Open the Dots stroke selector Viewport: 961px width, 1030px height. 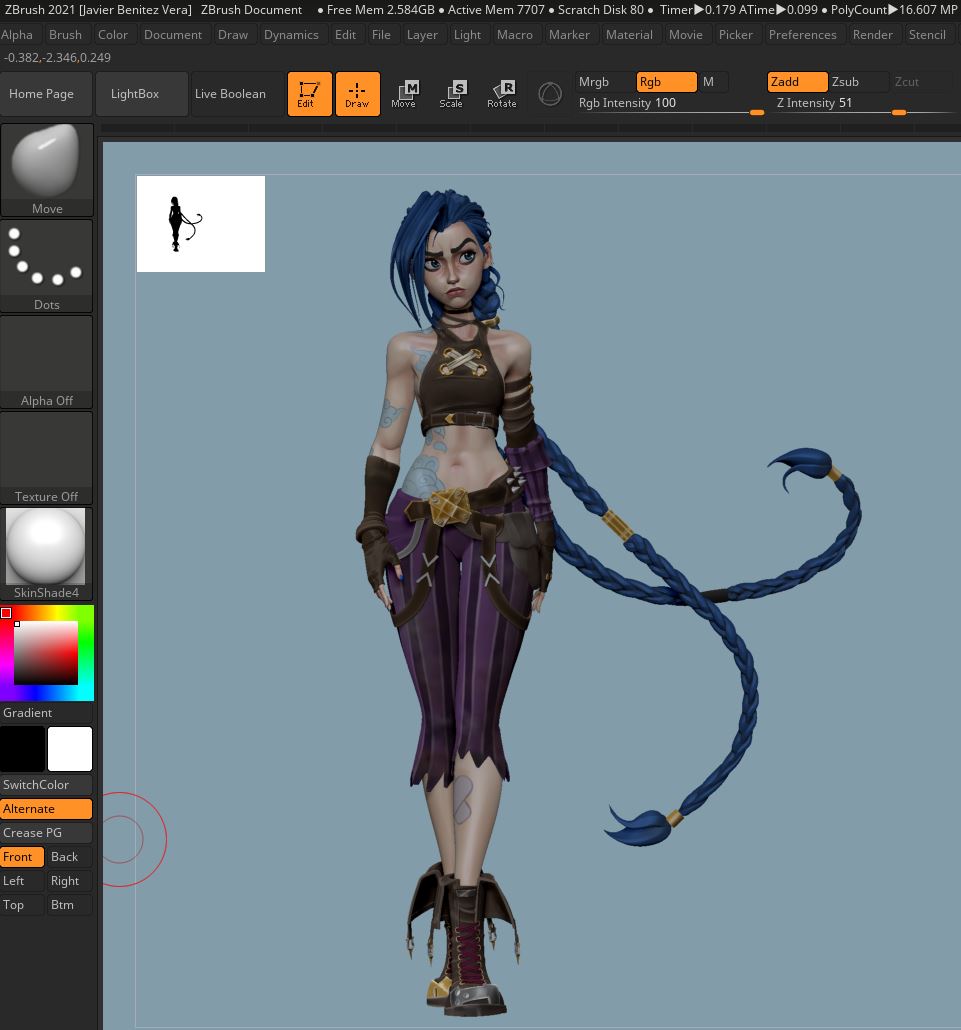(x=47, y=266)
